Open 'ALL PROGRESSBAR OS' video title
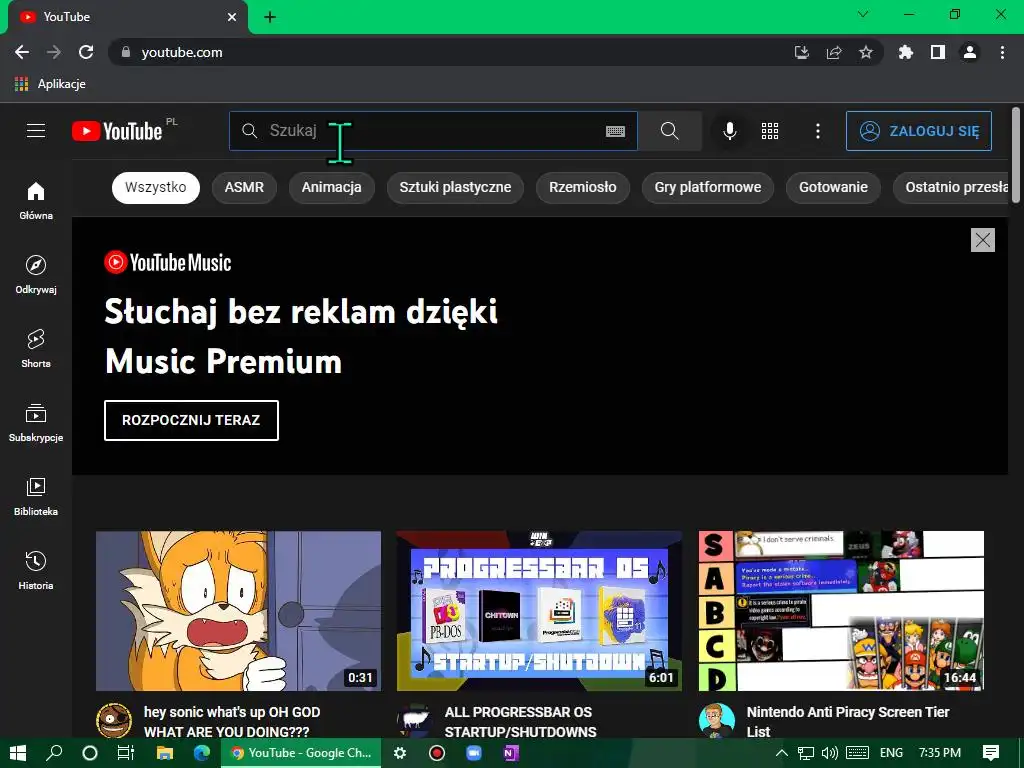 520,722
